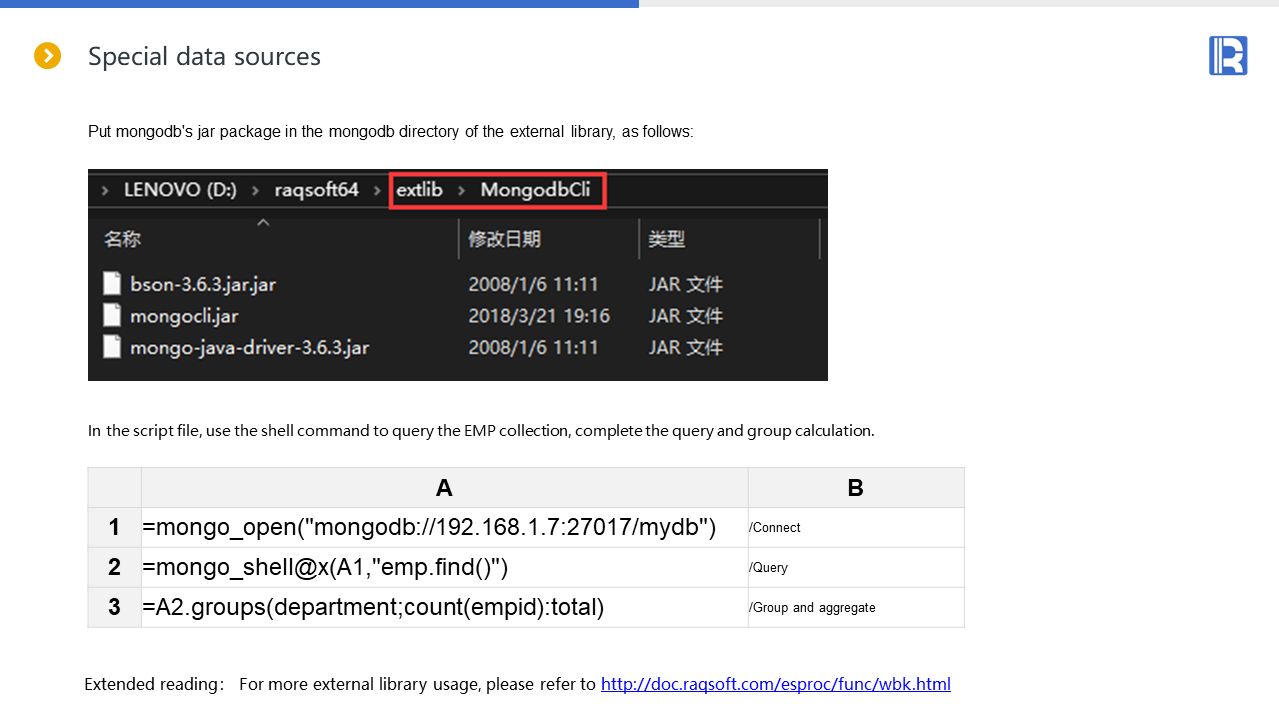The width and height of the screenshot is (1279, 720).
Task: Click the /Query comment cell
Action: coord(856,567)
